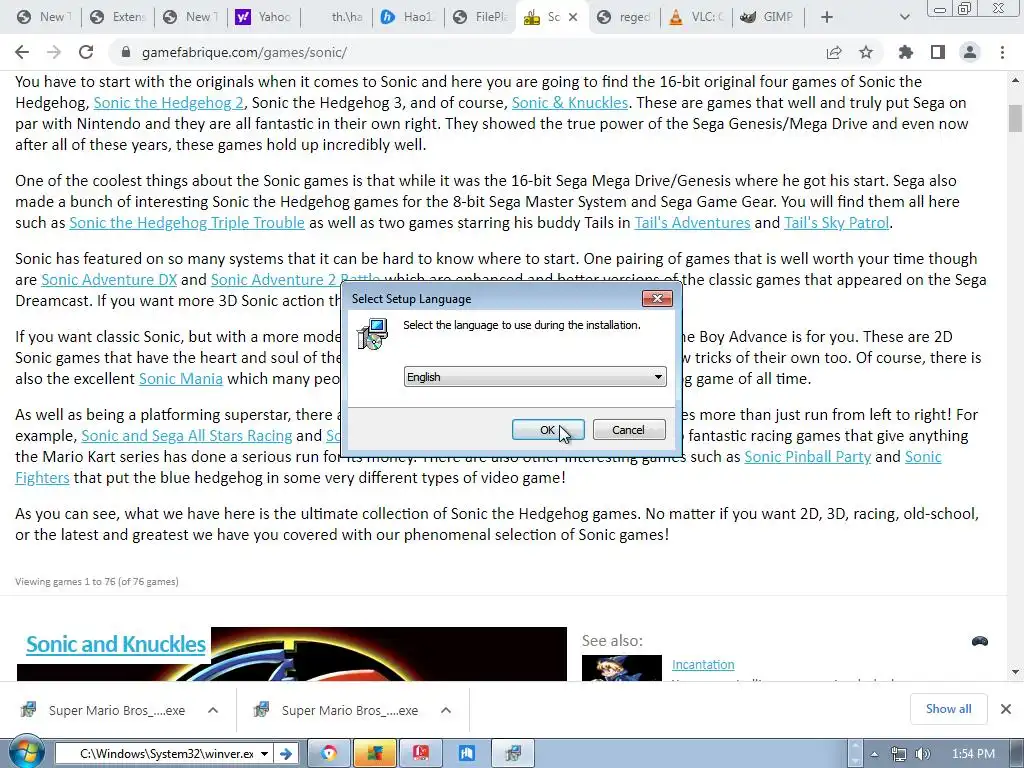
Task: Toggle the browser side panel
Action: (938, 52)
